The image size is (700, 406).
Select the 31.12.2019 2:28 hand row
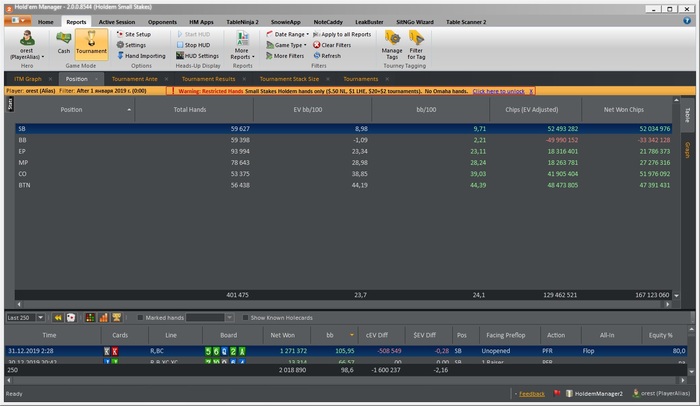(x=346, y=351)
